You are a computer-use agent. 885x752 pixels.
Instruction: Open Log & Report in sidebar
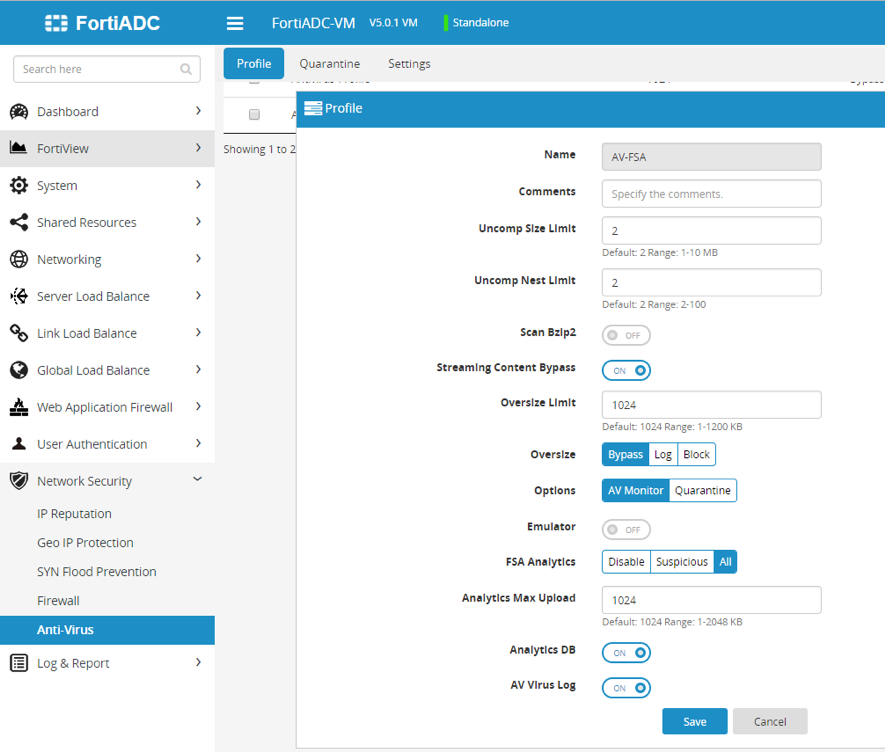click(74, 663)
